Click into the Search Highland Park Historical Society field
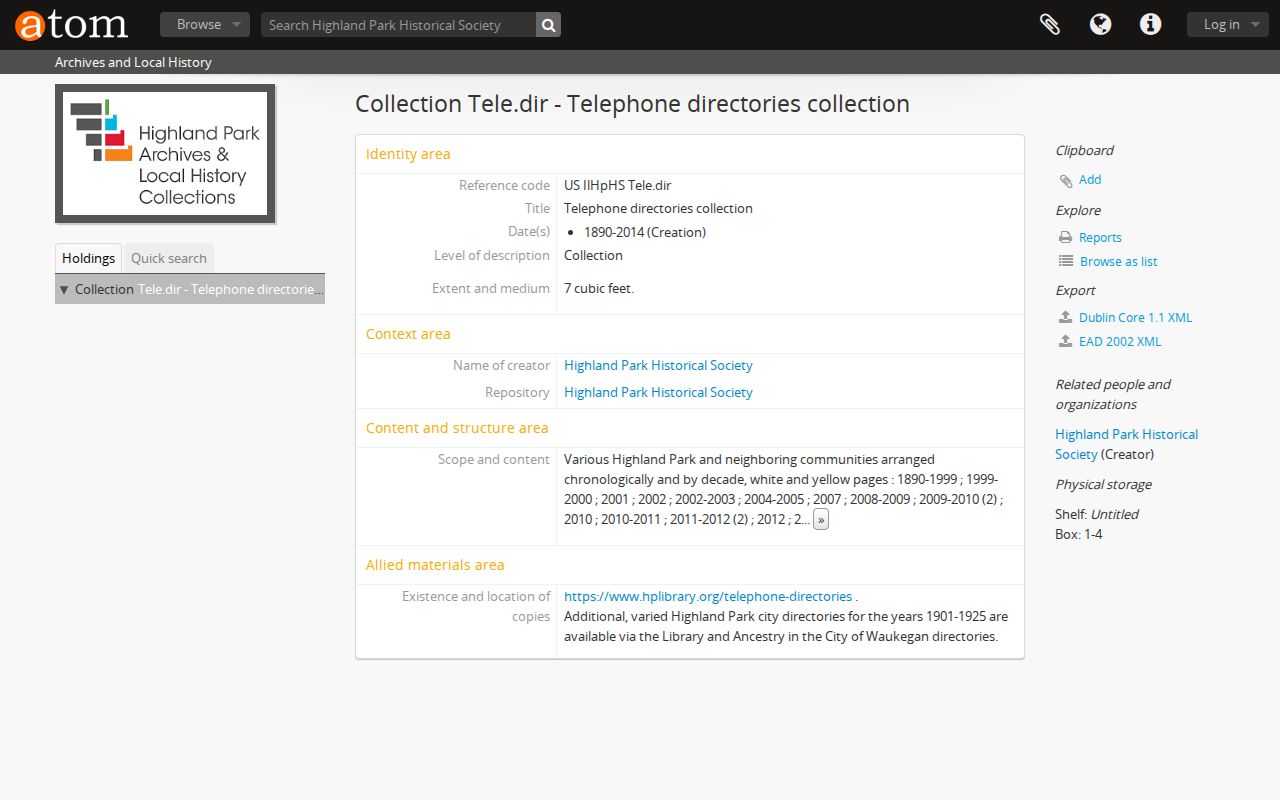Viewport: 1280px width, 800px height. click(x=398, y=25)
